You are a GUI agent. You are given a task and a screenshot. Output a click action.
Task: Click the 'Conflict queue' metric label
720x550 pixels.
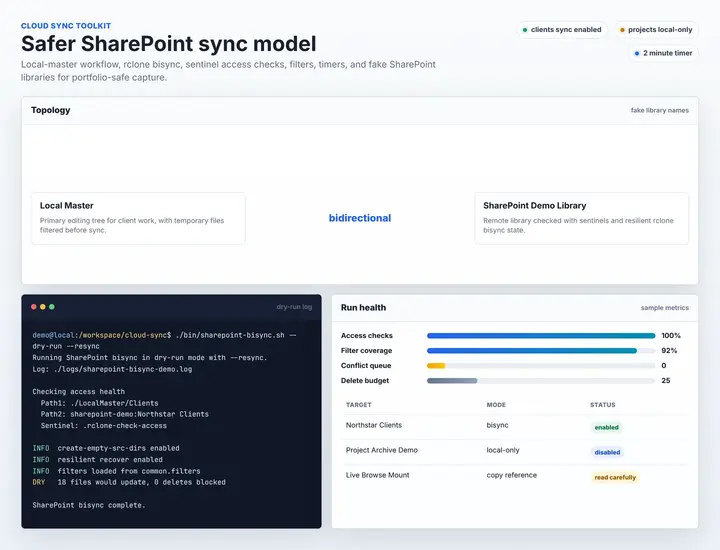tap(366, 366)
